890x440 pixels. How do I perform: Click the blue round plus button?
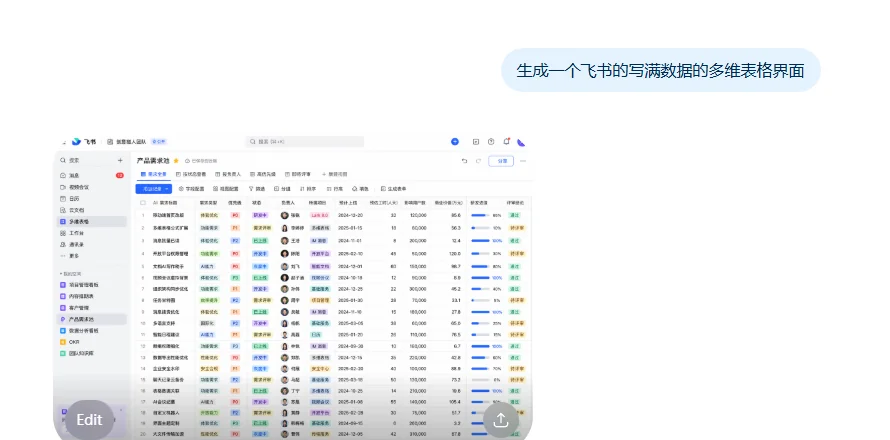455,141
